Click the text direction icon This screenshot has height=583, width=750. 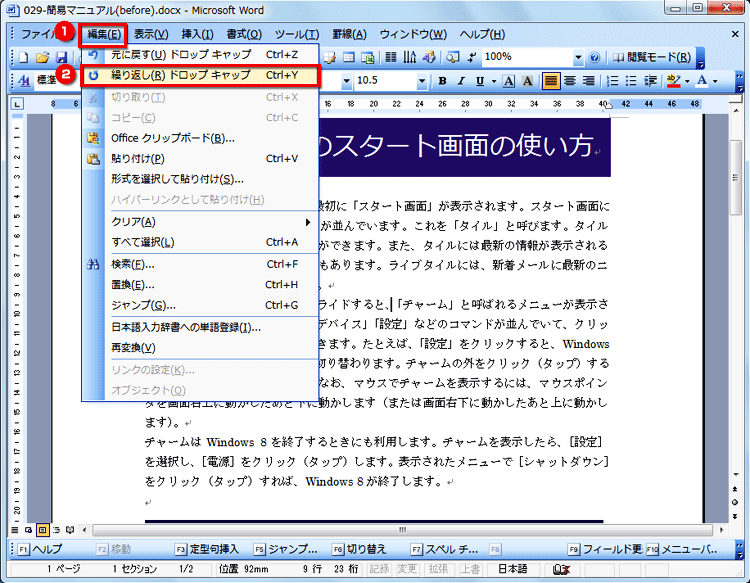pyautogui.click(x=410, y=57)
